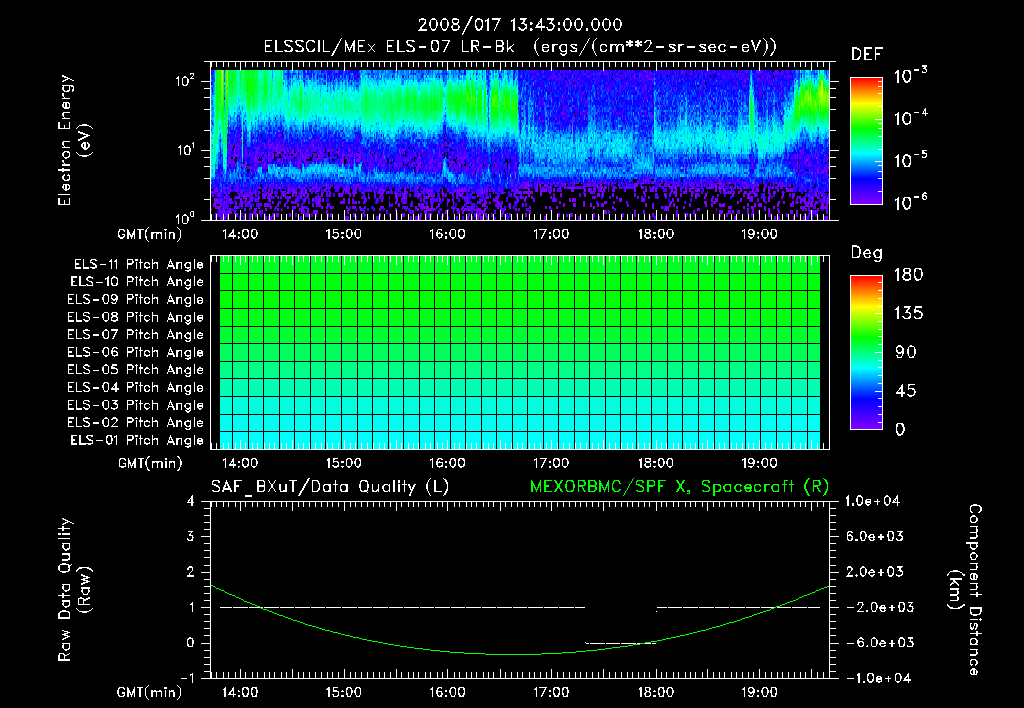
Task: Select the ELS-08 Pitch Angle row label
Action: (x=136, y=317)
